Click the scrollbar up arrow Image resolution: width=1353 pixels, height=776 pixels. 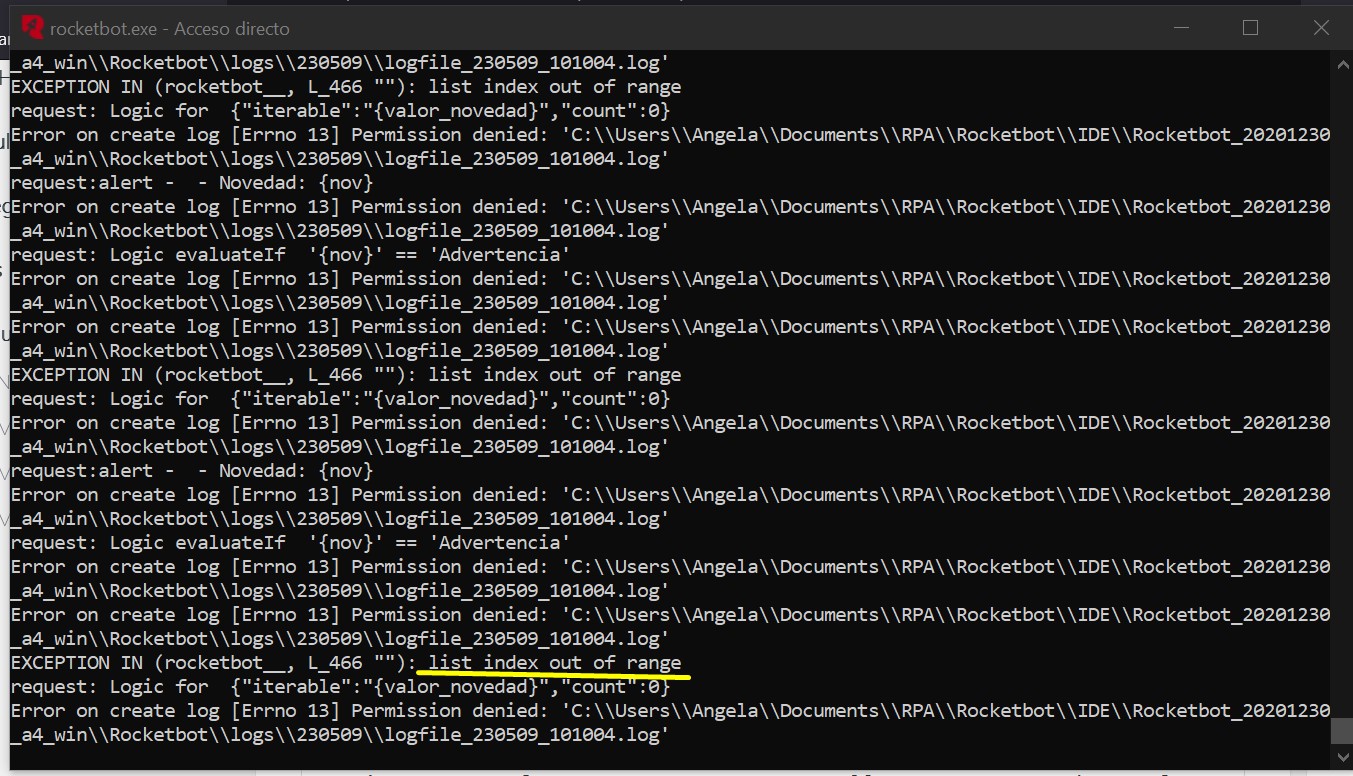pyautogui.click(x=1341, y=62)
